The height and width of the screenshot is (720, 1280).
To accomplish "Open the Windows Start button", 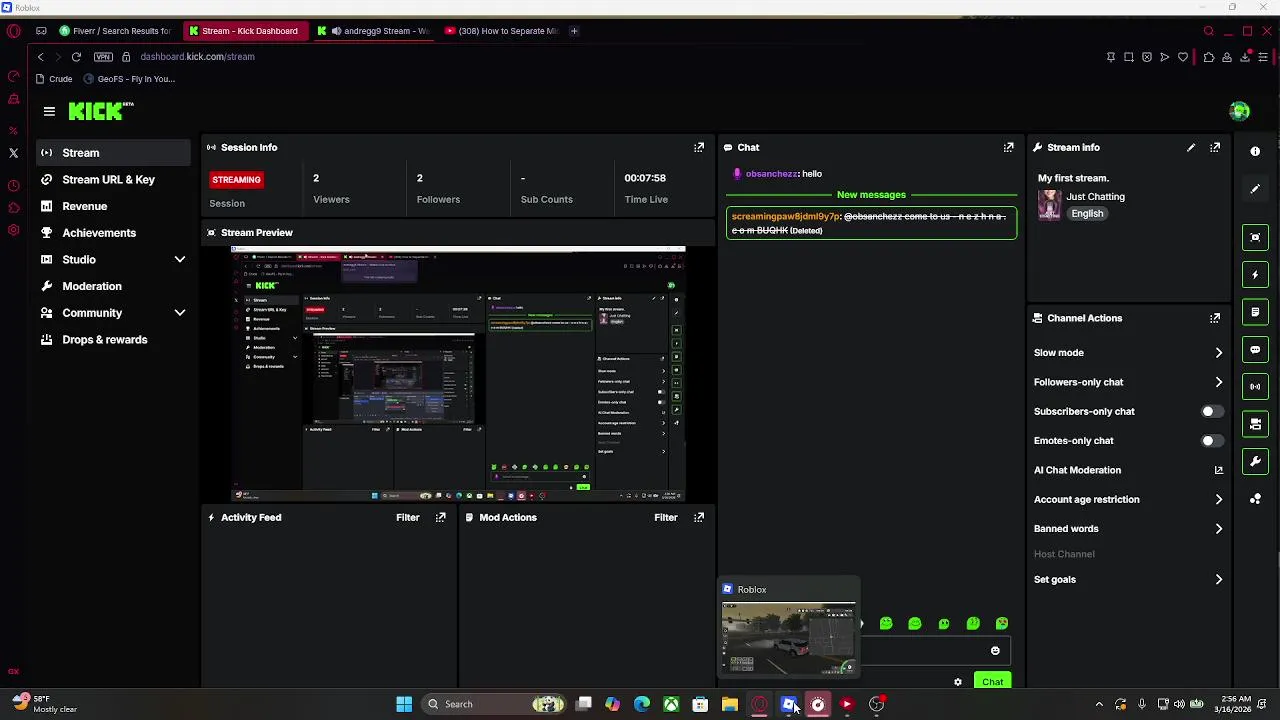I will pyautogui.click(x=404, y=704).
